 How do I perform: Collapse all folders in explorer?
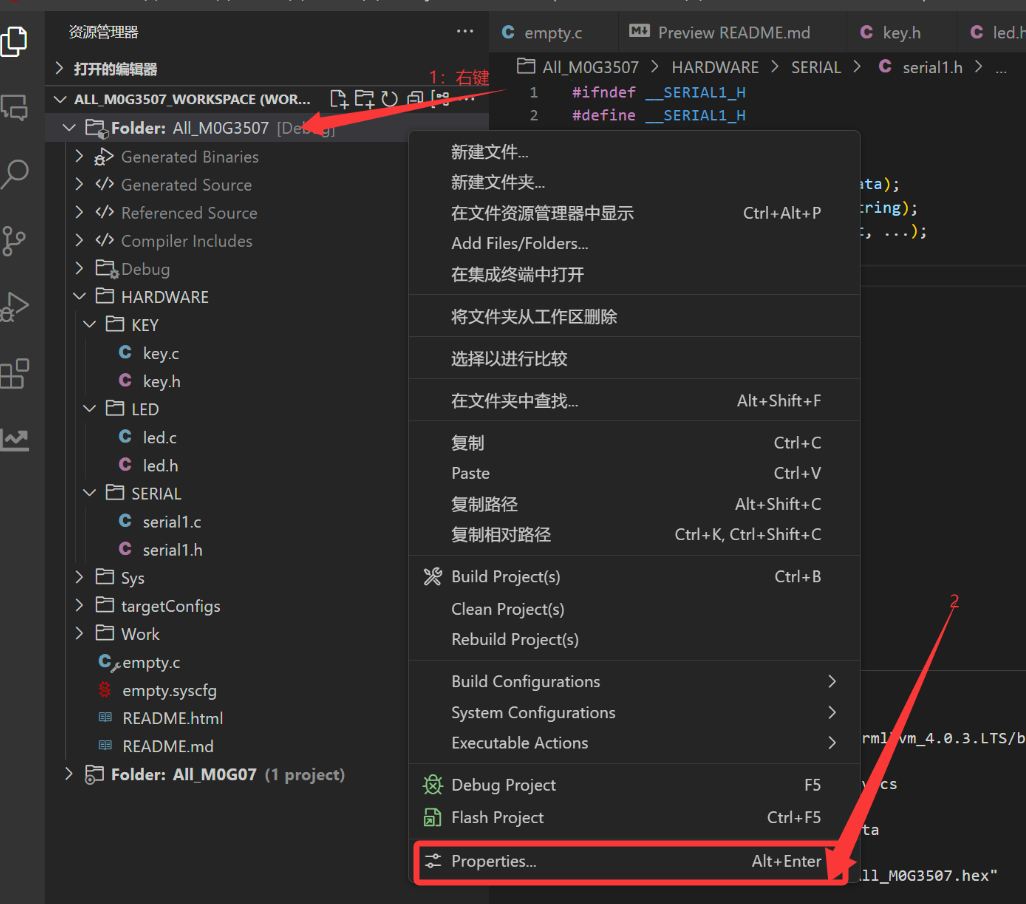[x=414, y=99]
